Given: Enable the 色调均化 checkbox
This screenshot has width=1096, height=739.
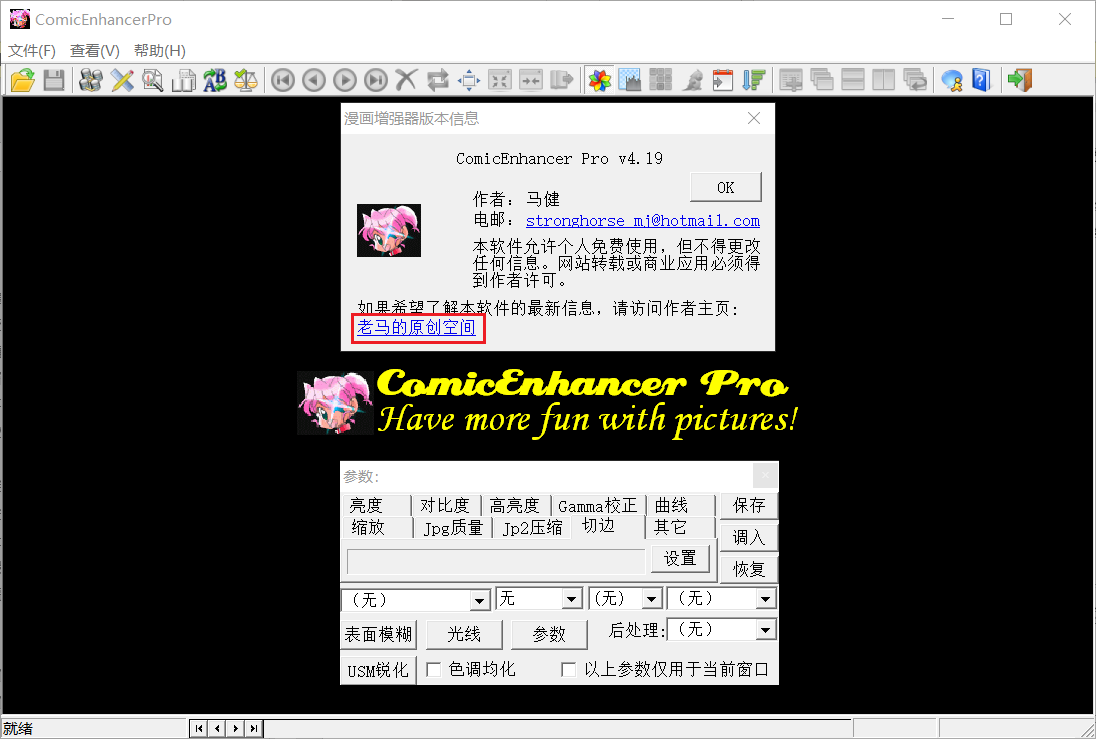Looking at the screenshot, I should pyautogui.click(x=433, y=670).
